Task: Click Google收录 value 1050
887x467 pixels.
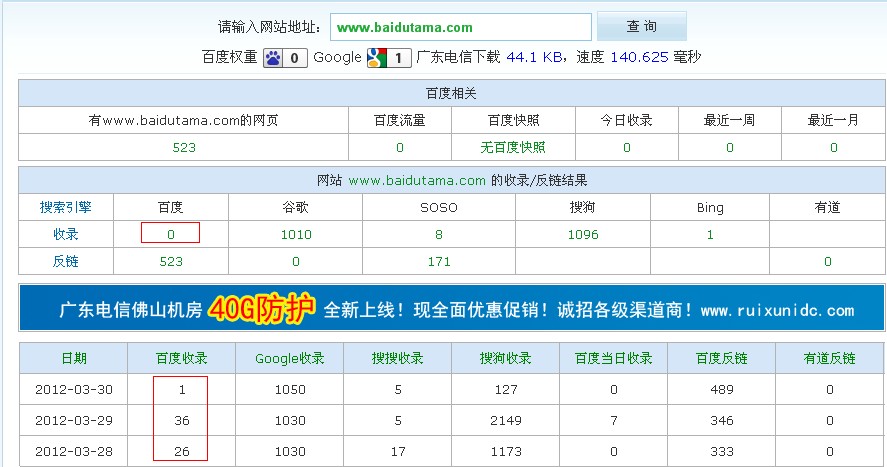Action: (290, 390)
